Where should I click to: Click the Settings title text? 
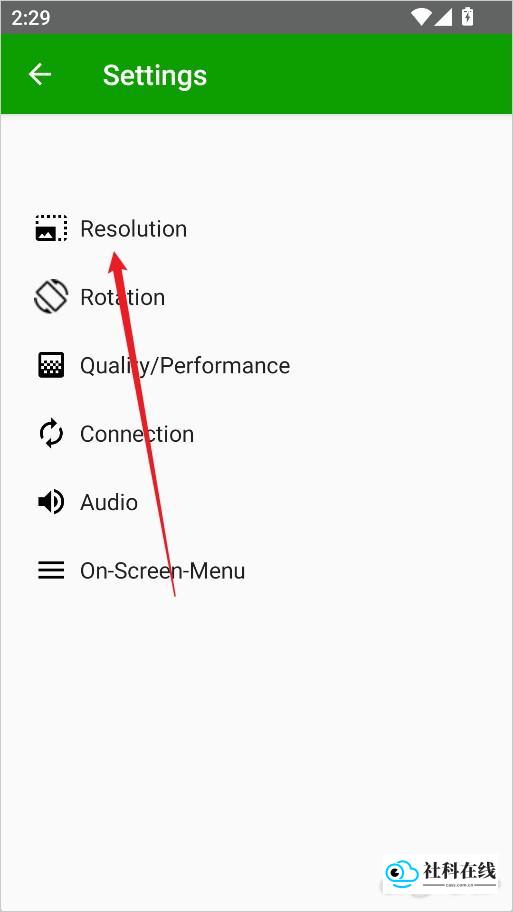[x=155, y=76]
